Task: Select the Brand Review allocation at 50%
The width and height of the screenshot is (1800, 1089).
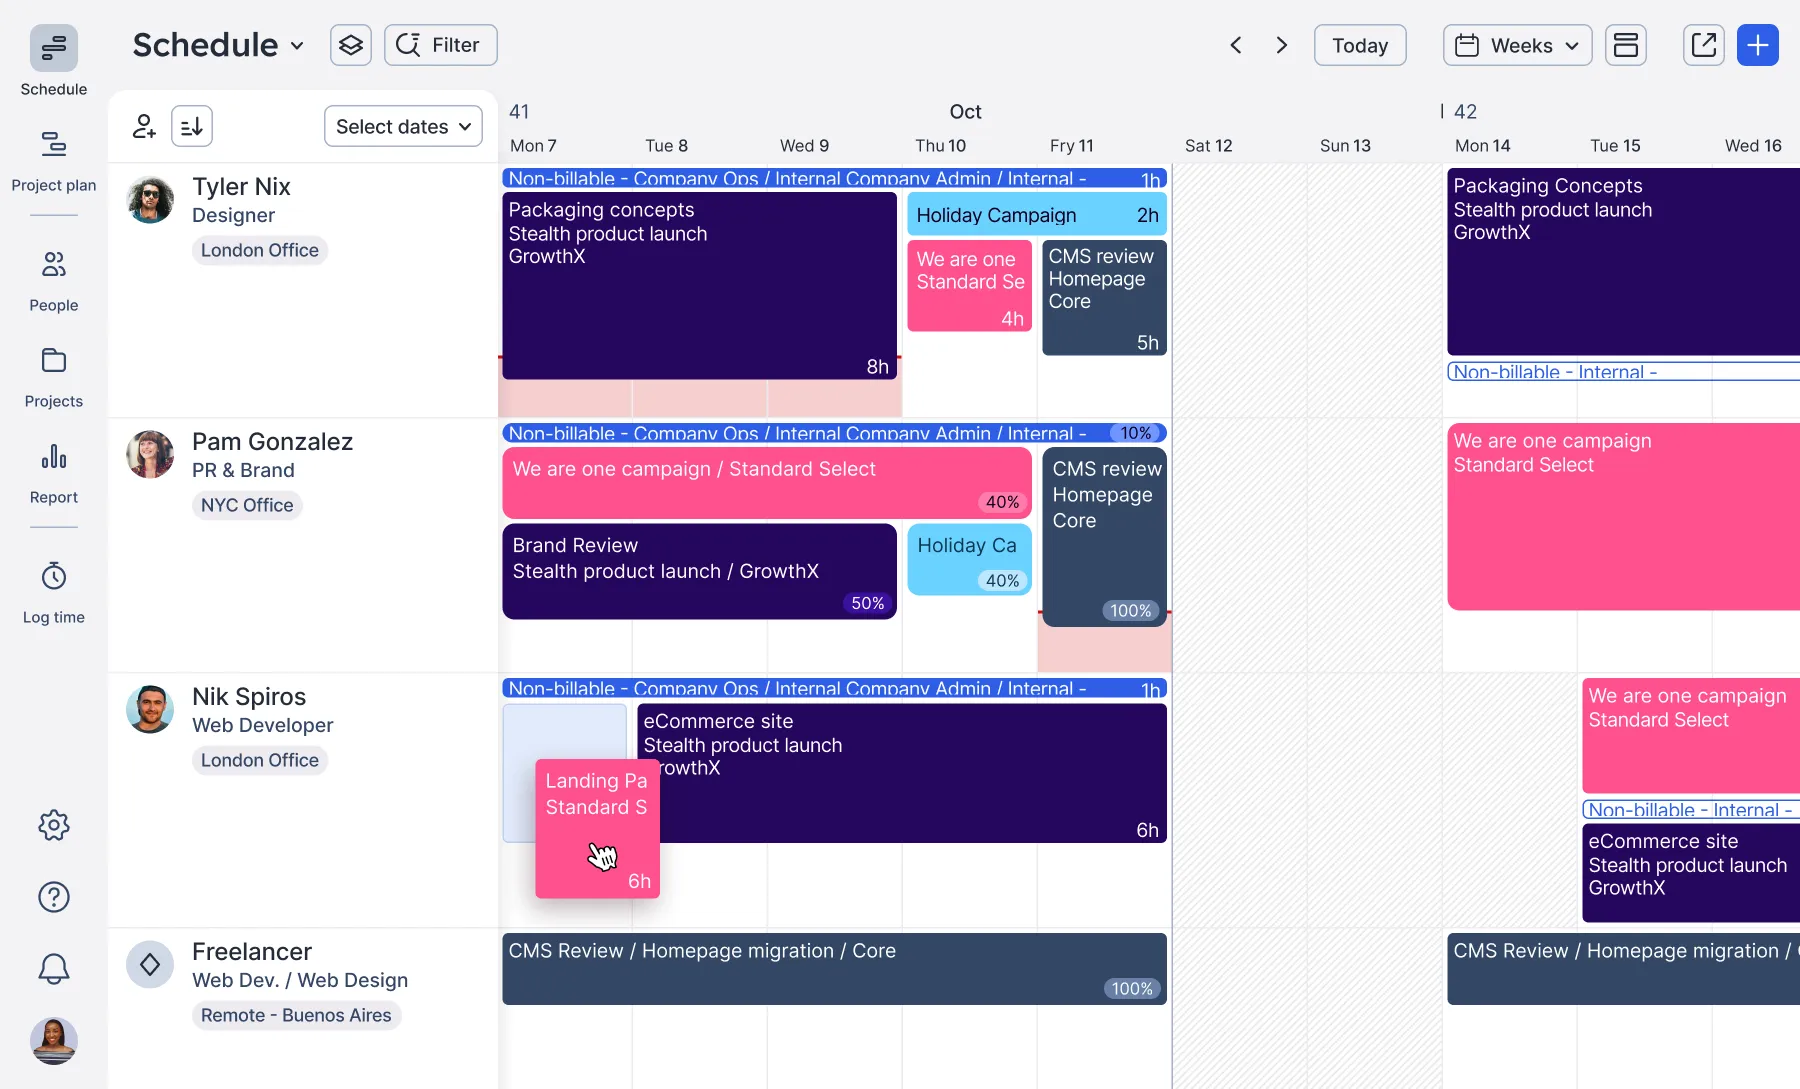Action: pos(698,571)
